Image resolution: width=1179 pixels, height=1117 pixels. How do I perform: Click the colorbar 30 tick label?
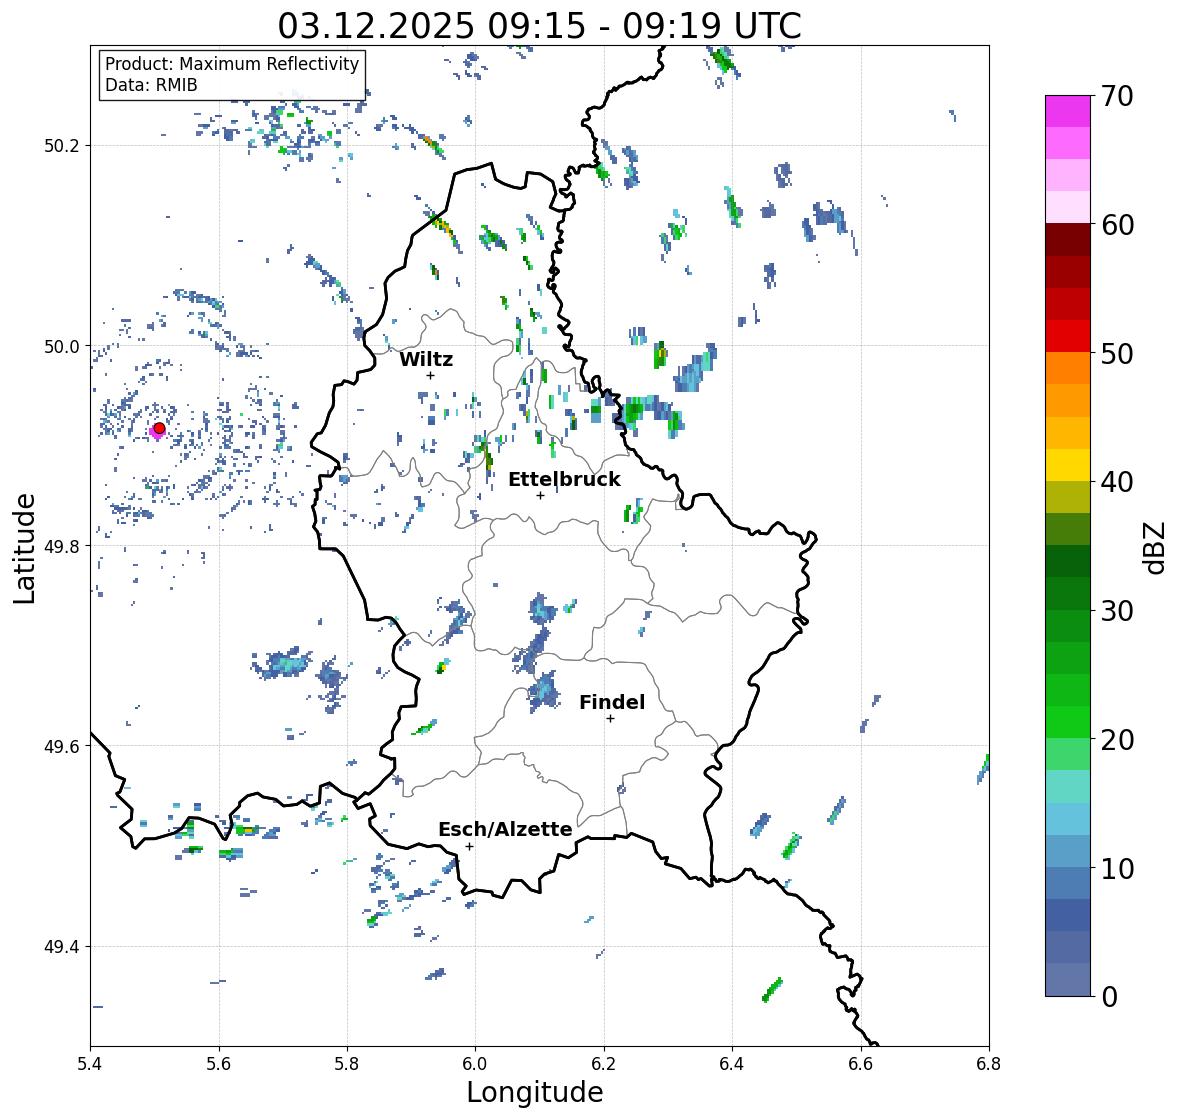[1117, 611]
